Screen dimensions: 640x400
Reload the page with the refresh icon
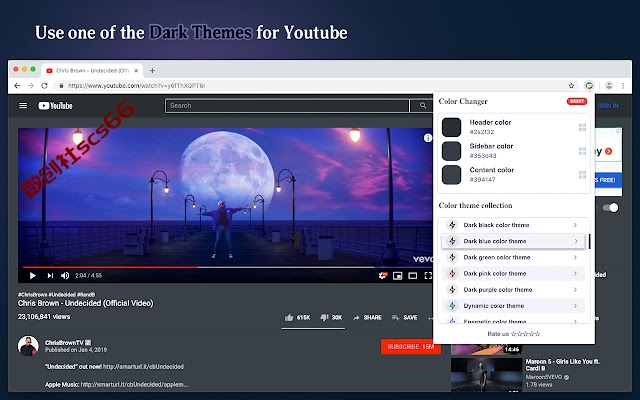tap(44, 86)
